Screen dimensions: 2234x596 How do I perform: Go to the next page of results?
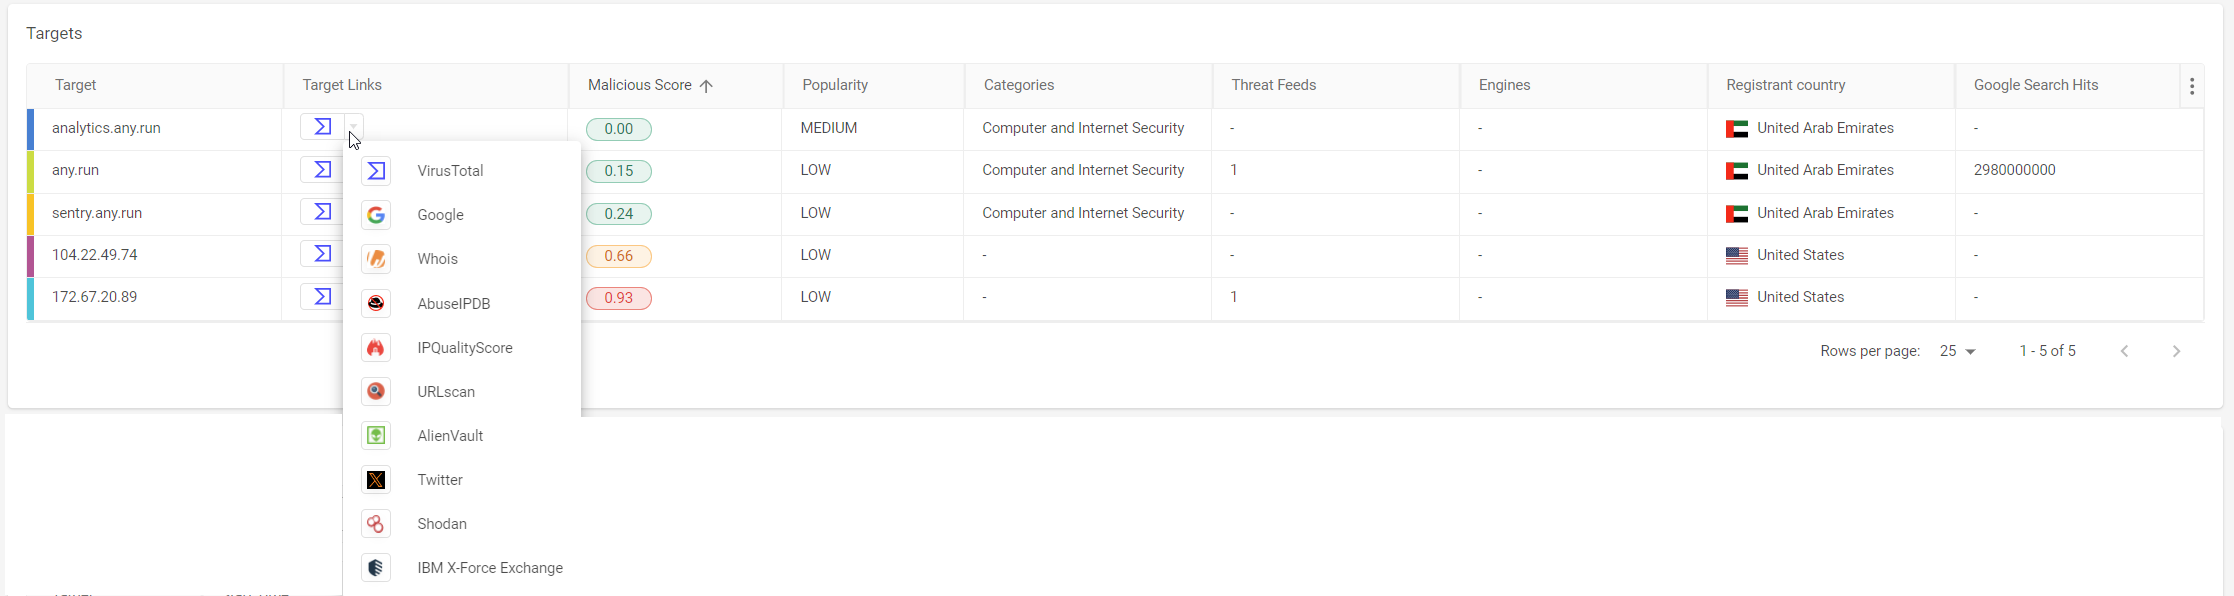[2176, 350]
